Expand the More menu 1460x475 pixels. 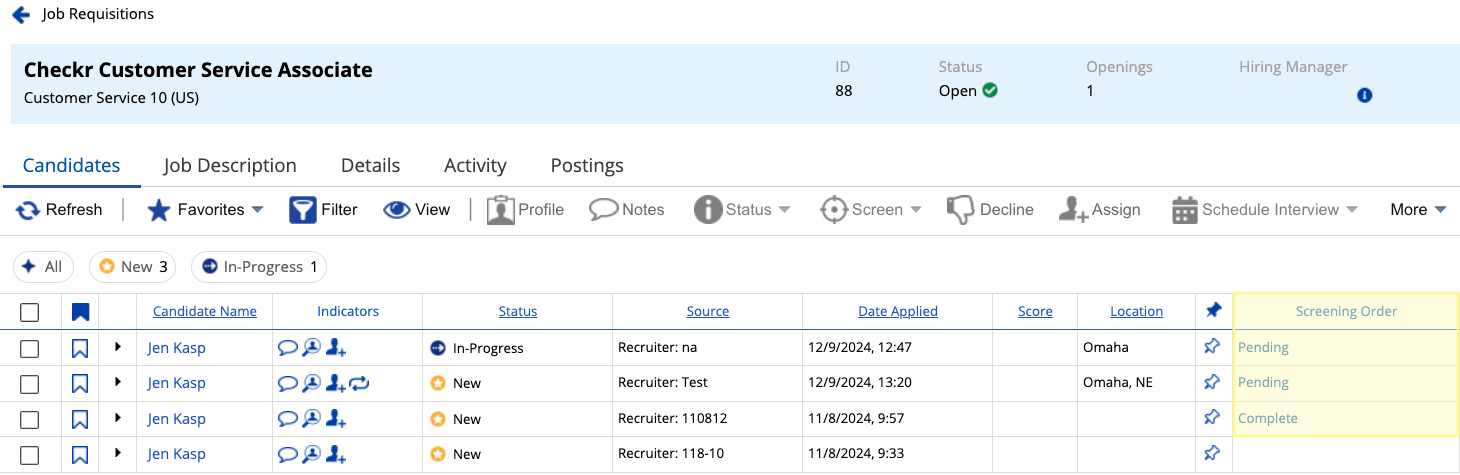coord(1418,210)
